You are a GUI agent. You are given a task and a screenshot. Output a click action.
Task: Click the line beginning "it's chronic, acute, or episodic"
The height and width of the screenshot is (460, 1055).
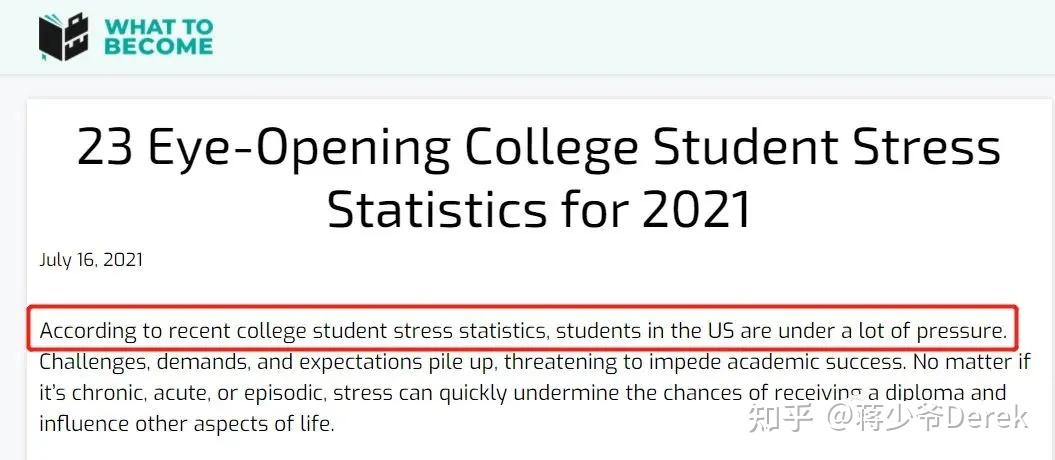[x=522, y=392]
